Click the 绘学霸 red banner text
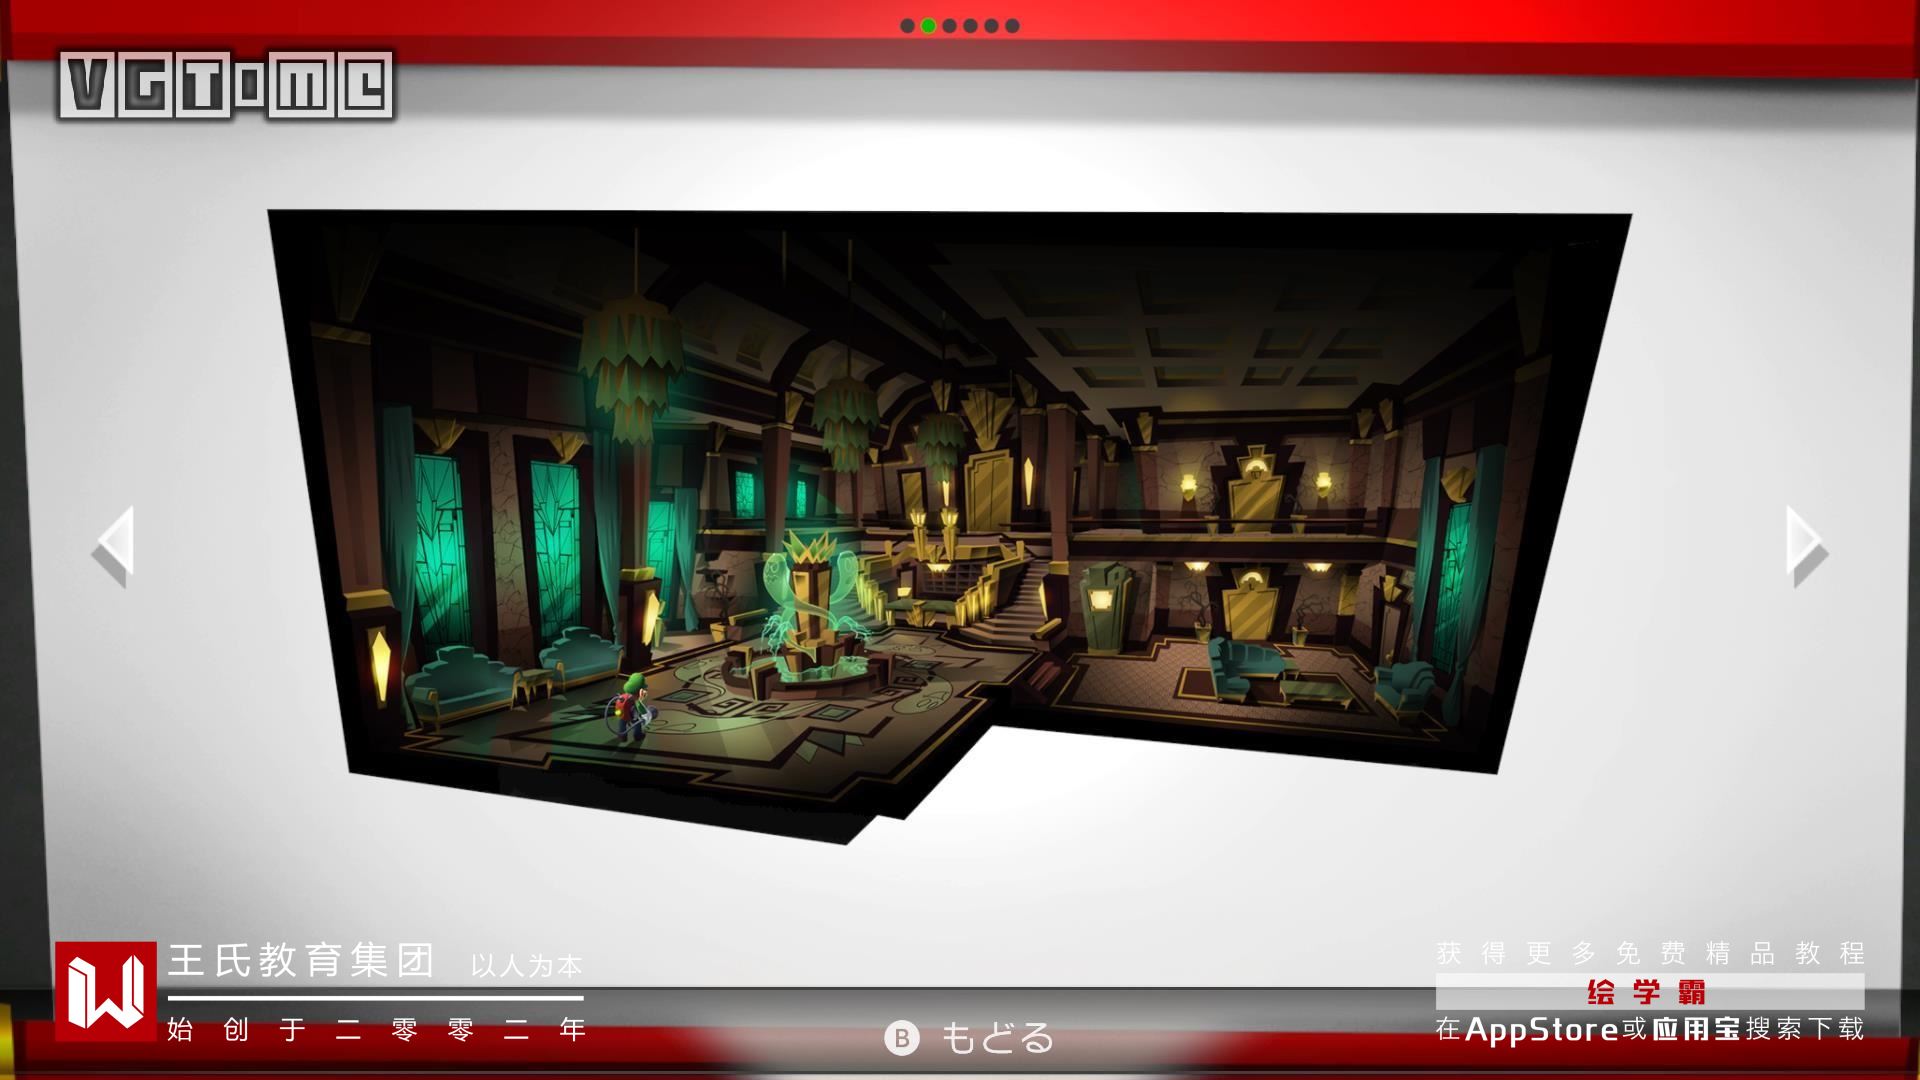This screenshot has height=1080, width=1920. click(x=1648, y=992)
